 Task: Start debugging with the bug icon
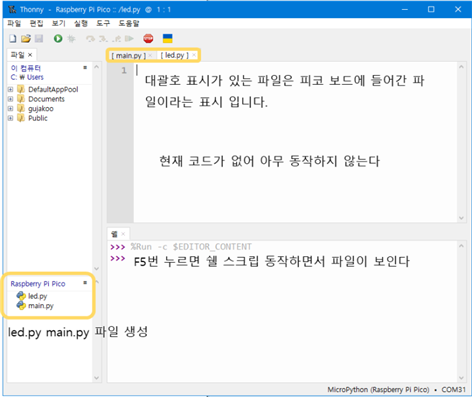pyautogui.click(x=71, y=39)
